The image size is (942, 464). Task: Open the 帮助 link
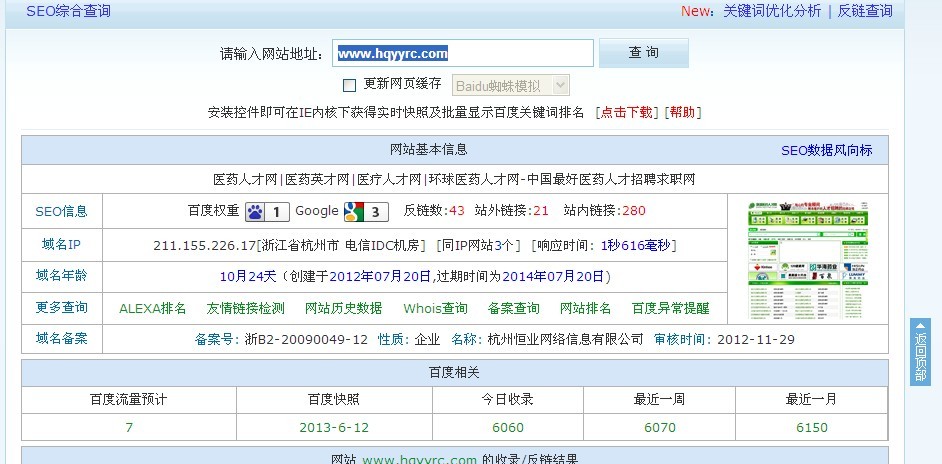[x=682, y=112]
